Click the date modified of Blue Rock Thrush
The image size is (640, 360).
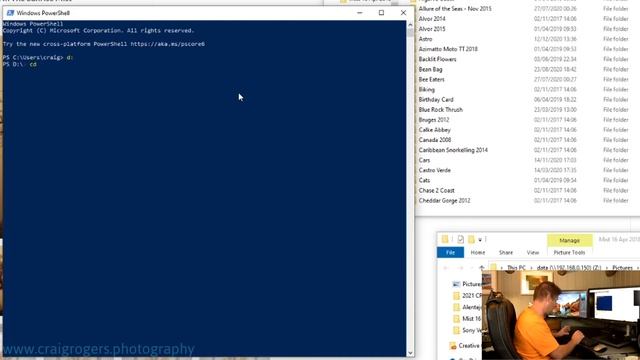coord(555,110)
